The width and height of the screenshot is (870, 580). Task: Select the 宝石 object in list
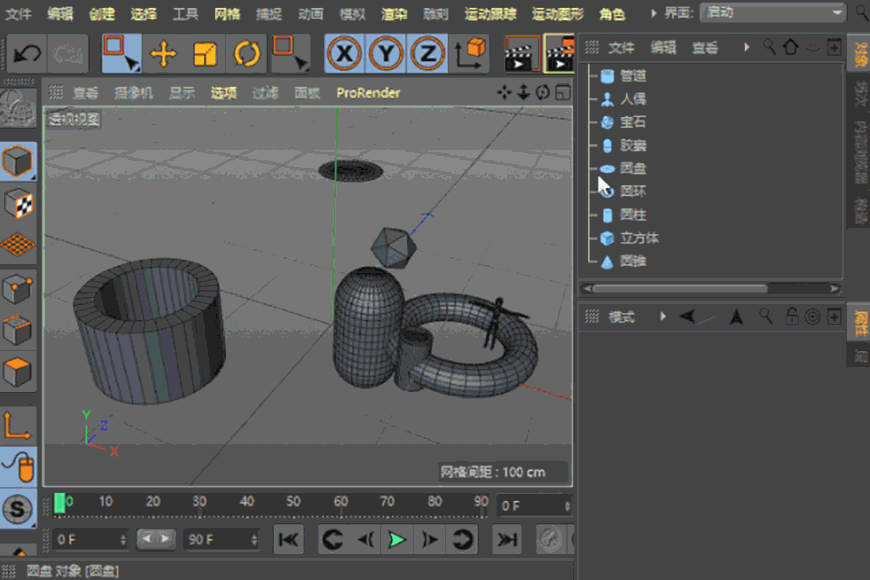click(633, 122)
